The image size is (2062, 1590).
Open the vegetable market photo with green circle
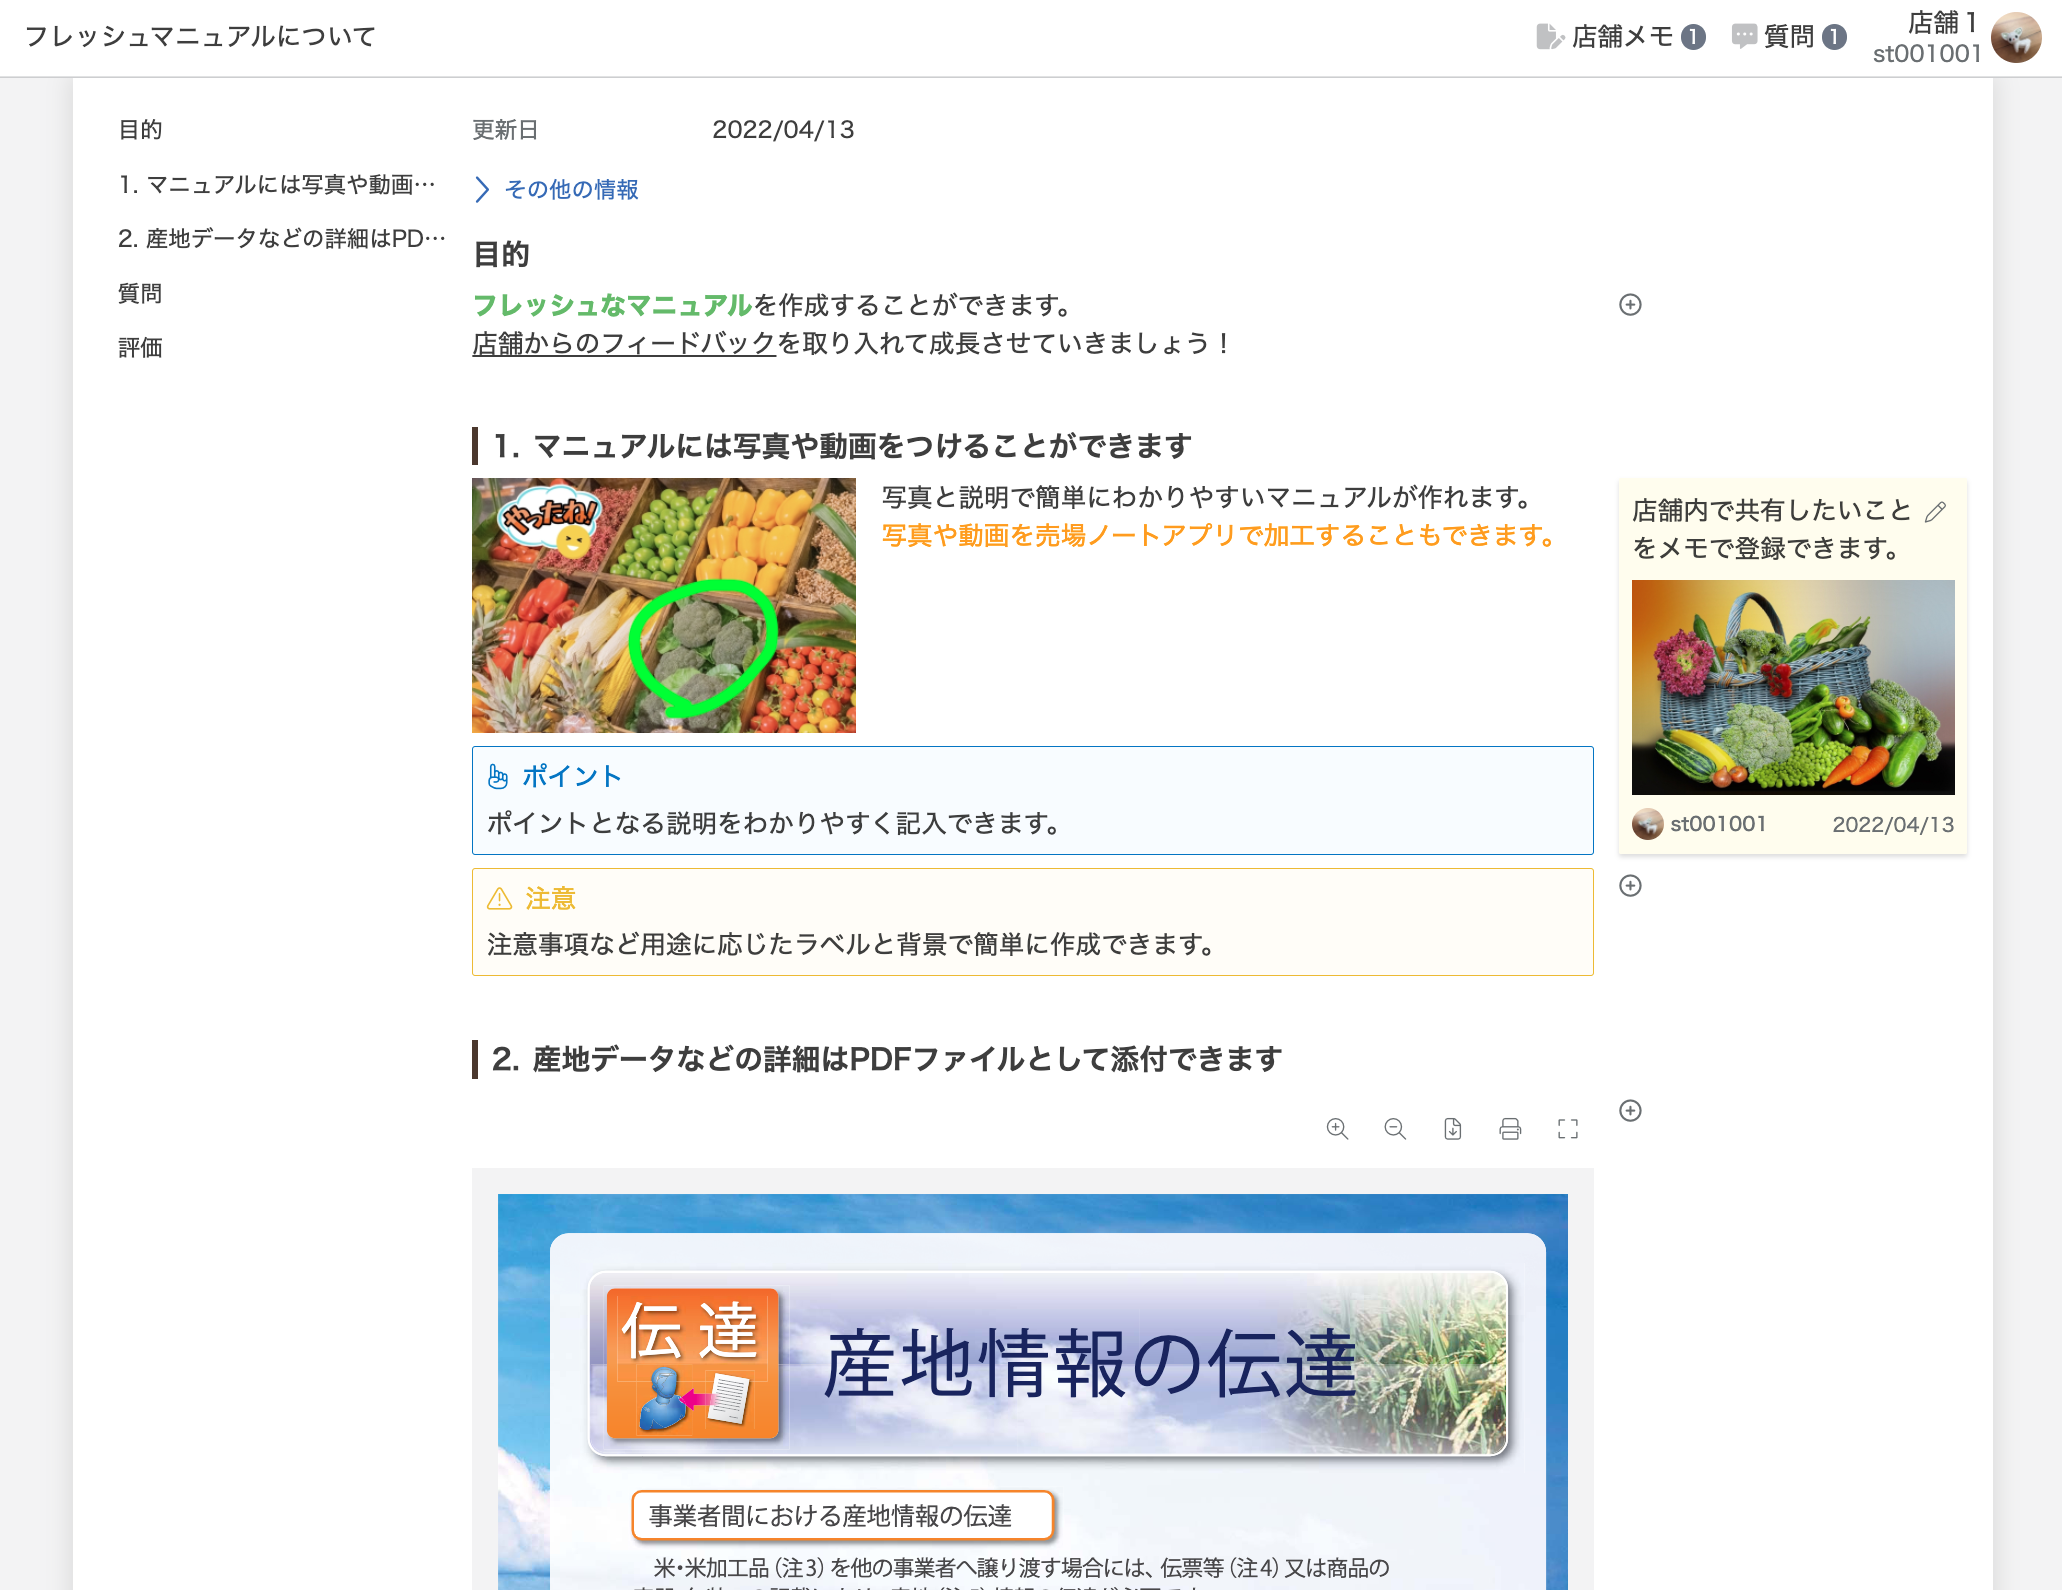point(663,605)
